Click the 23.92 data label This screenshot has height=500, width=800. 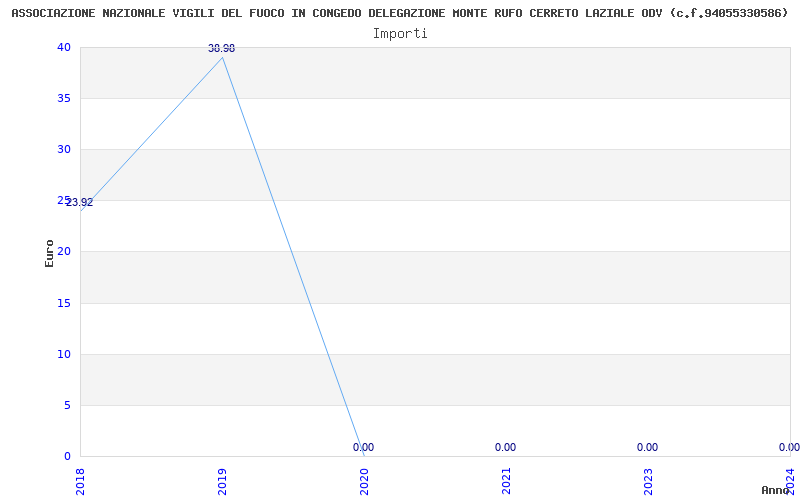(80, 203)
